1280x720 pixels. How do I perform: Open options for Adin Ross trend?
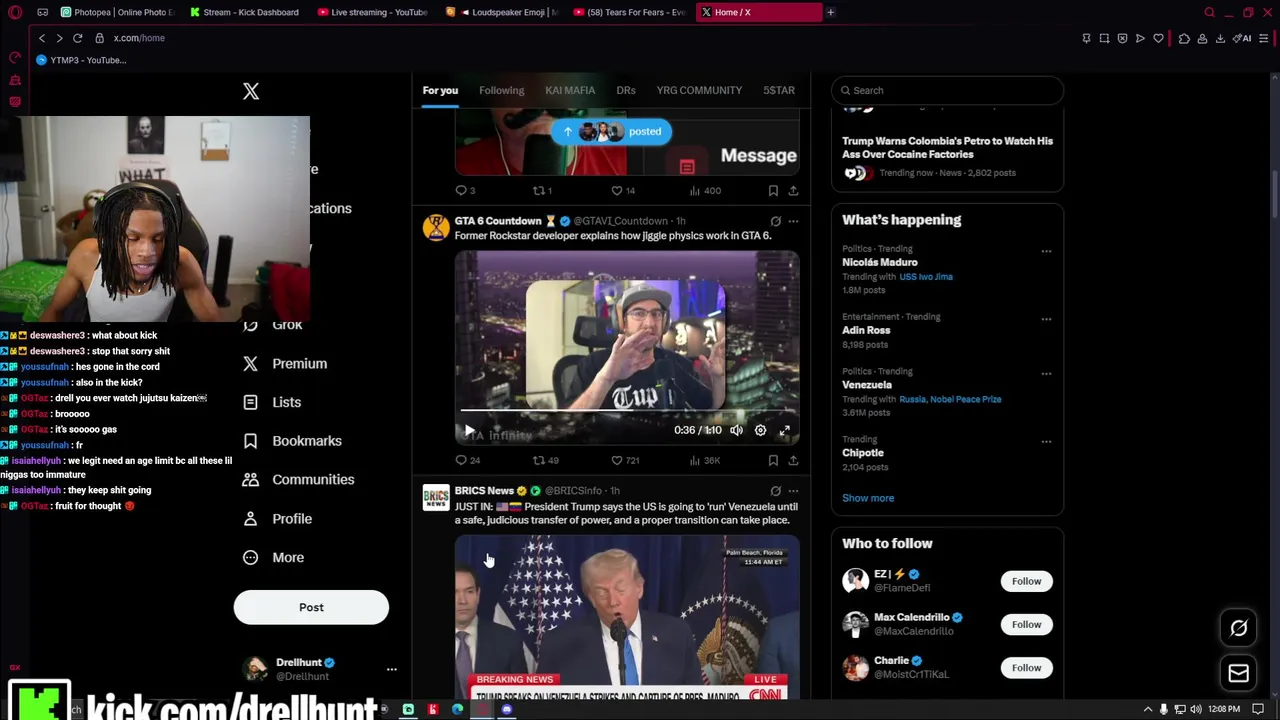(x=1046, y=319)
